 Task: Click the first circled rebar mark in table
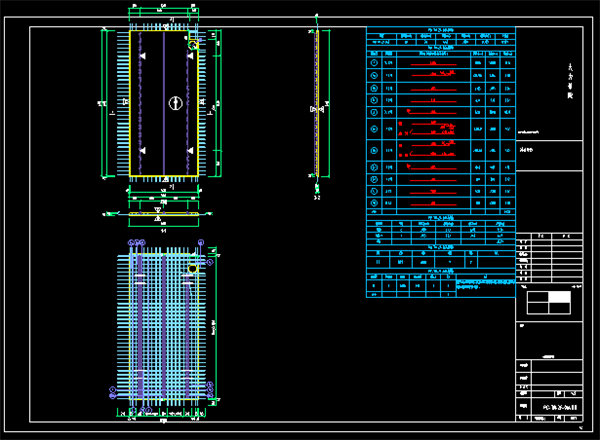374,63
